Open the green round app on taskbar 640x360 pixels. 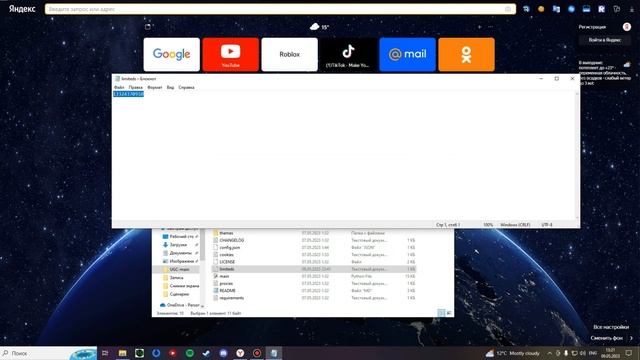[x=189, y=353]
